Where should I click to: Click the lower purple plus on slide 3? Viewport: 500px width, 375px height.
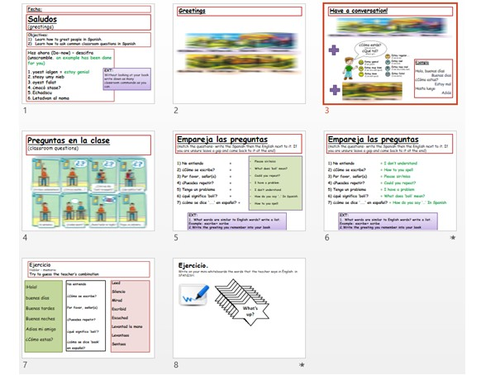click(x=335, y=90)
